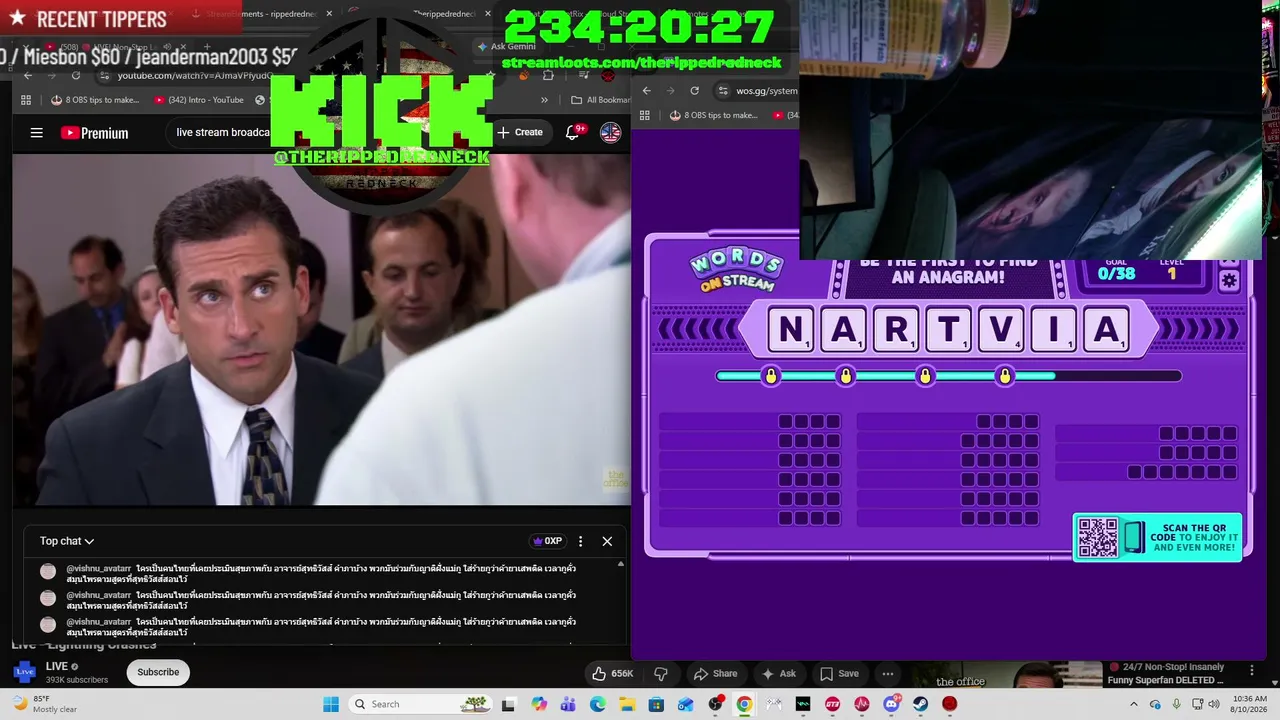Screen dimensions: 1280x720
Task: Click the Ask button under the video
Action: point(779,673)
